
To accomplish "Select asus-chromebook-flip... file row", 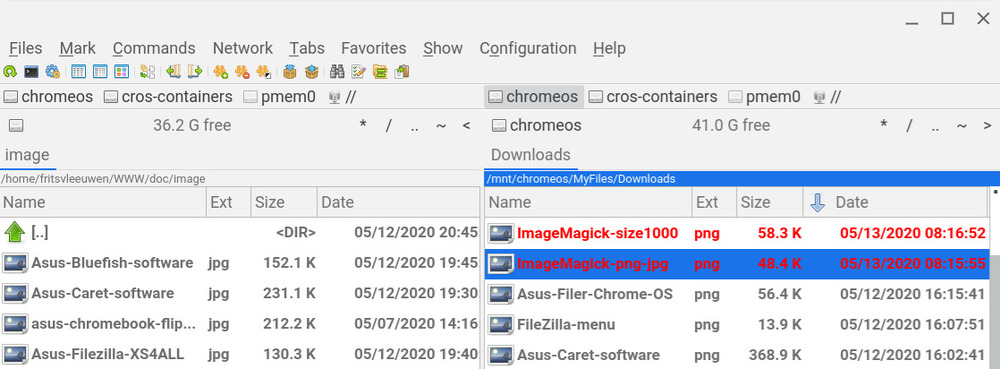I will tap(240, 324).
